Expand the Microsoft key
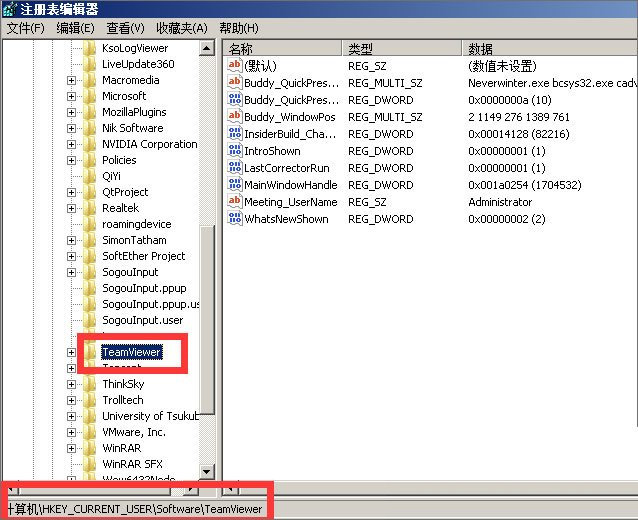The image size is (638, 520). (x=71, y=96)
